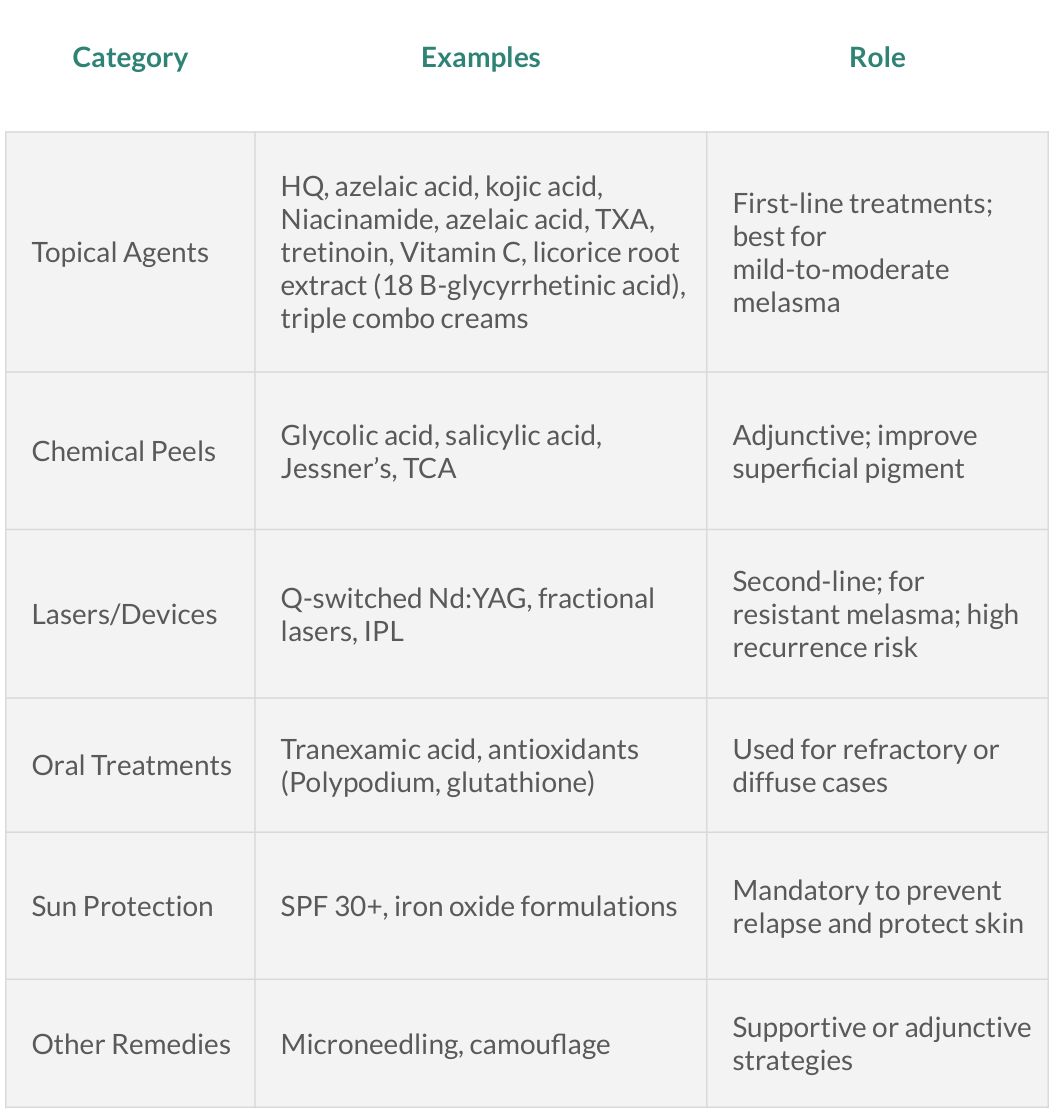Click the Examples column header
Screen dimensions: 1050x1112
tap(480, 58)
